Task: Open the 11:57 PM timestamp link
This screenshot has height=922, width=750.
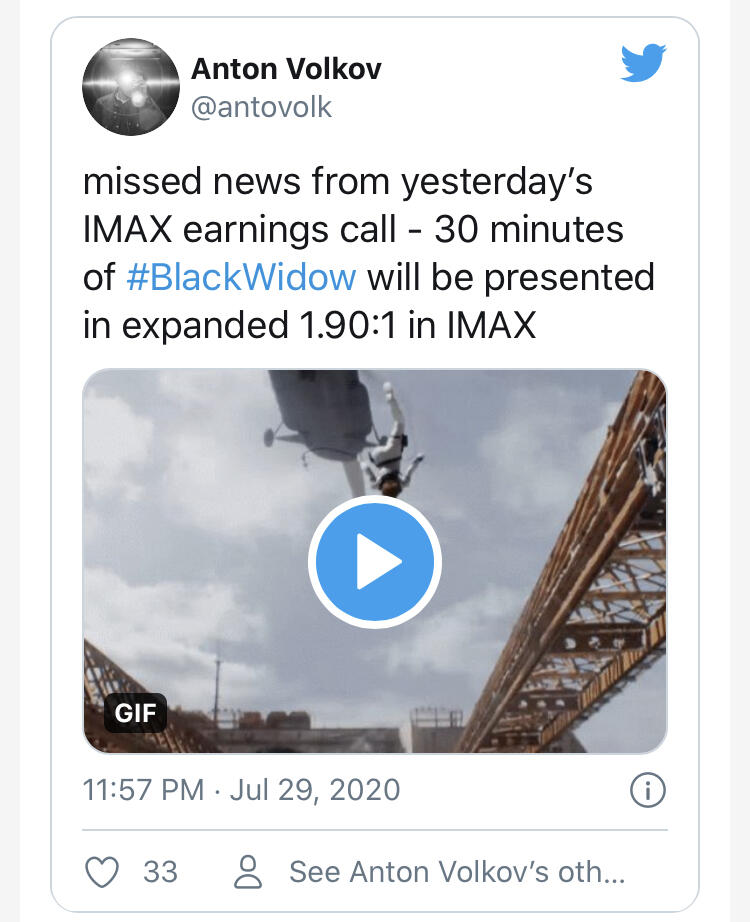Action: pos(144,789)
